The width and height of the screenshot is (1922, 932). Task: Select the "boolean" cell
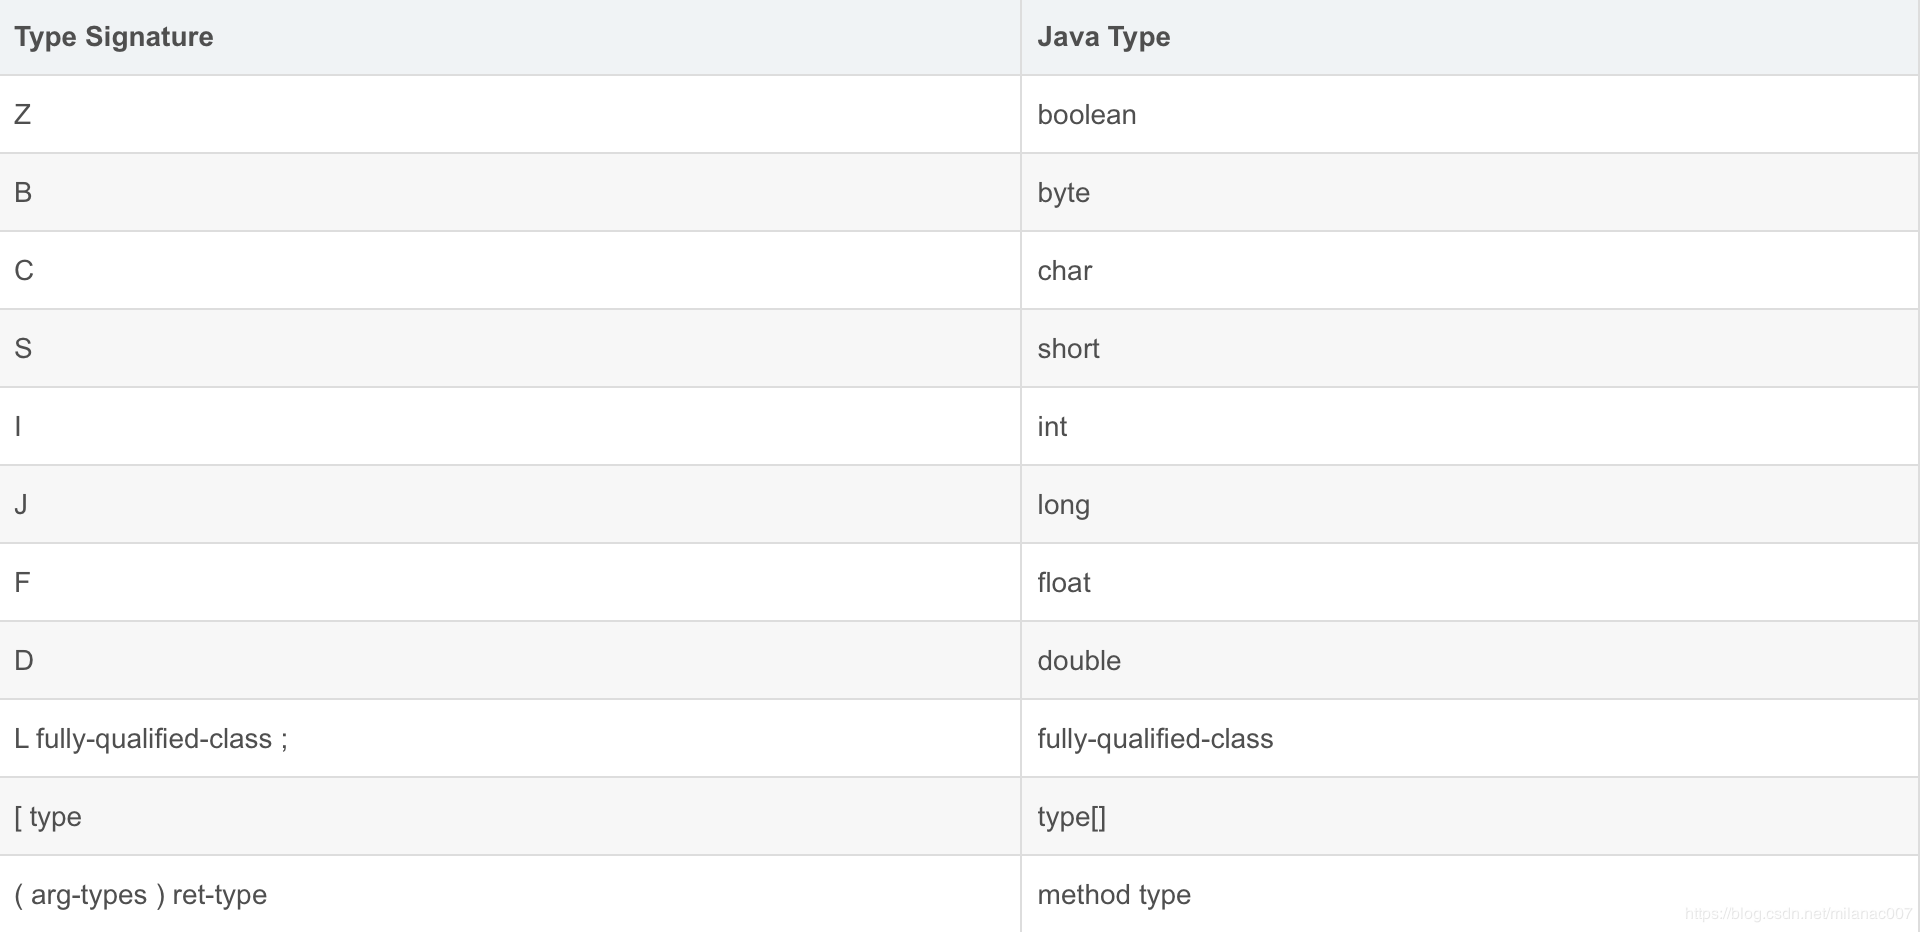[1086, 115]
